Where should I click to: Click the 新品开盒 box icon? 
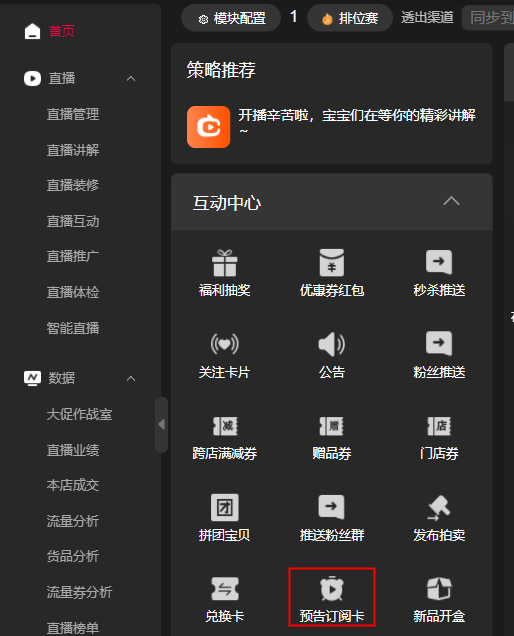pos(439,589)
